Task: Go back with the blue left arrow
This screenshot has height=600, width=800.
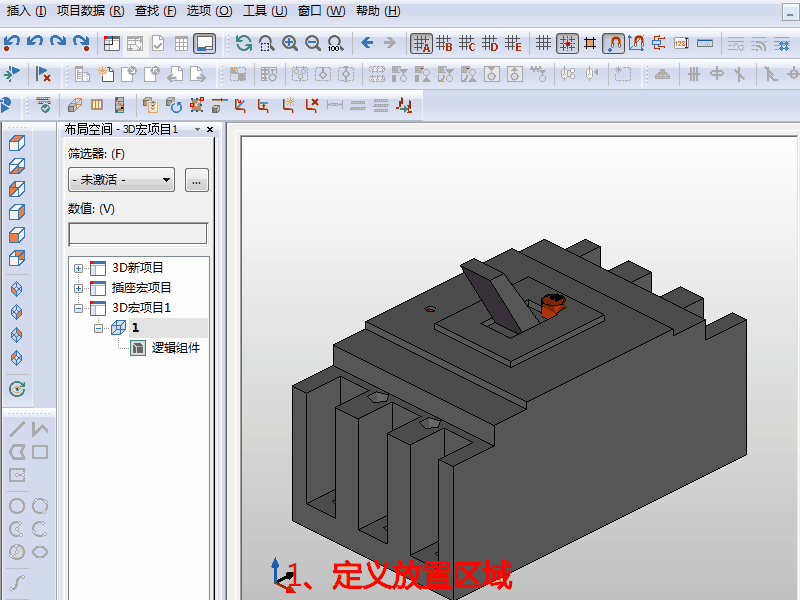Action: pyautogui.click(x=367, y=43)
